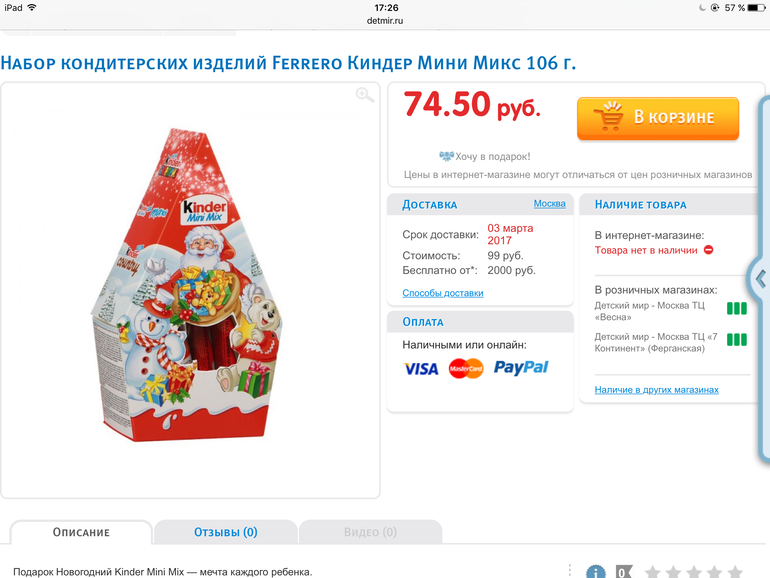Viewport: 770px width, 578px height.
Task: Click the VISA payment logo
Action: coord(421,369)
